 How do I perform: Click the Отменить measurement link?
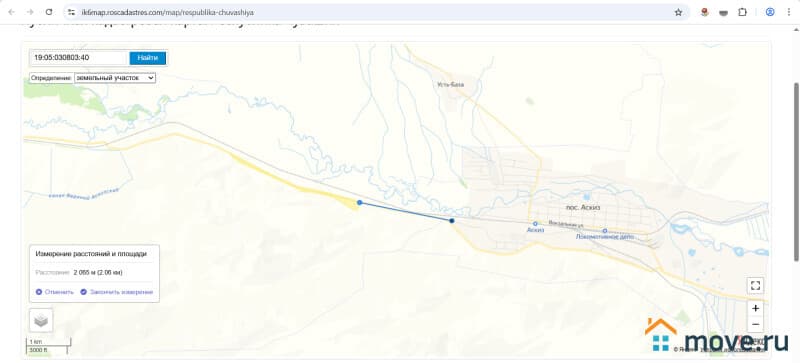55,292
